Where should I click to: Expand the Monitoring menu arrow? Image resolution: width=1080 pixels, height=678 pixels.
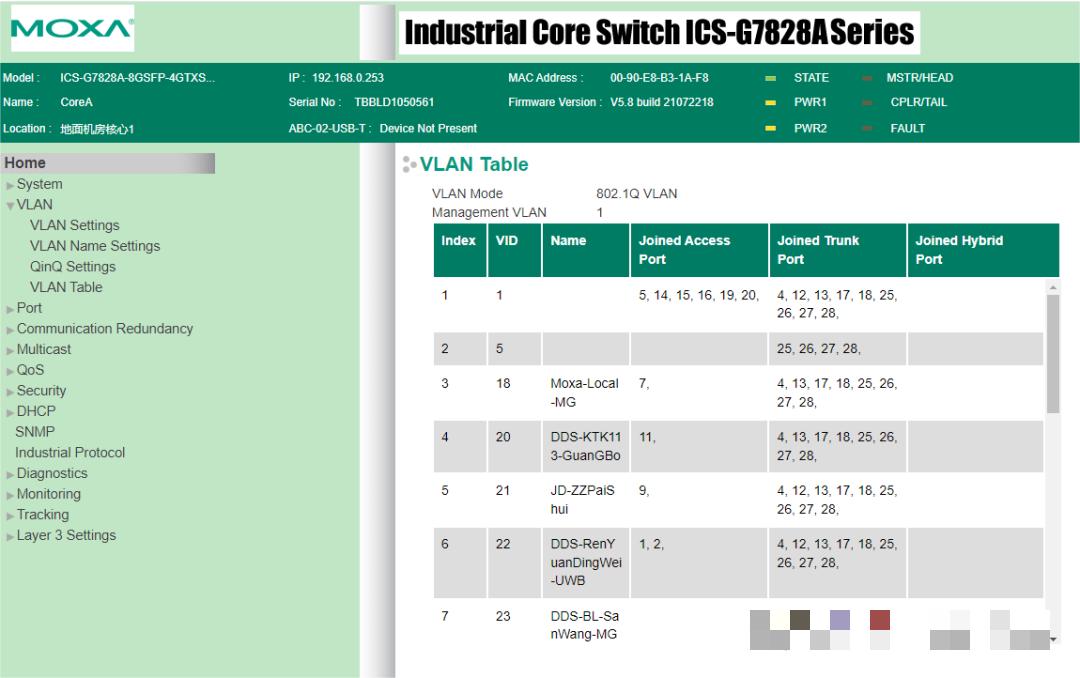coord(10,495)
